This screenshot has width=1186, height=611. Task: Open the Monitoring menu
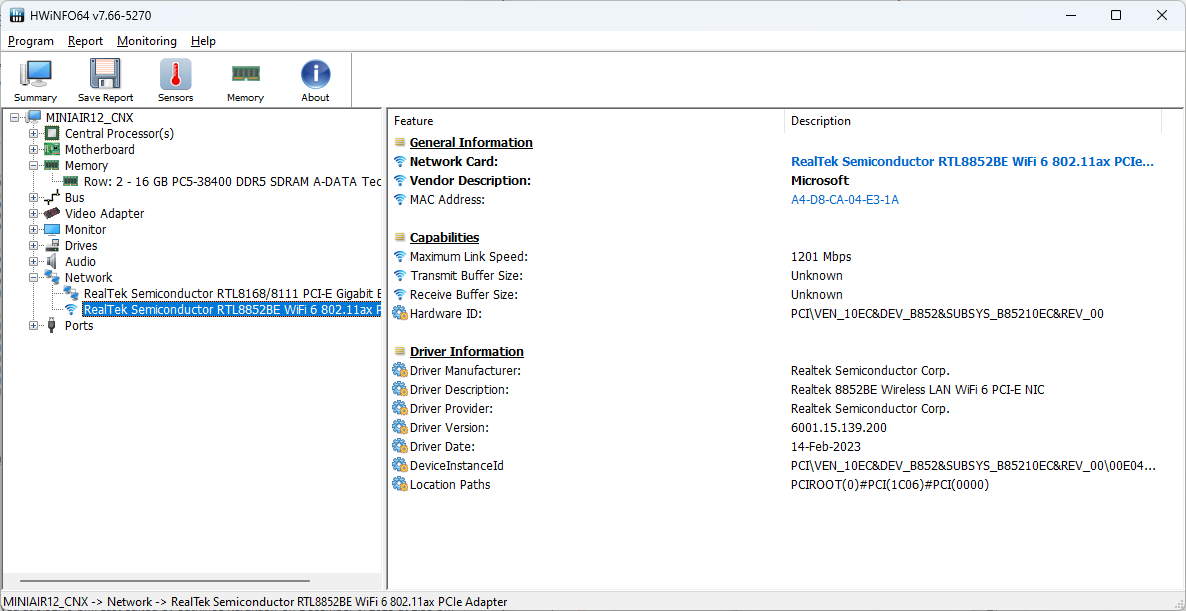(x=147, y=41)
